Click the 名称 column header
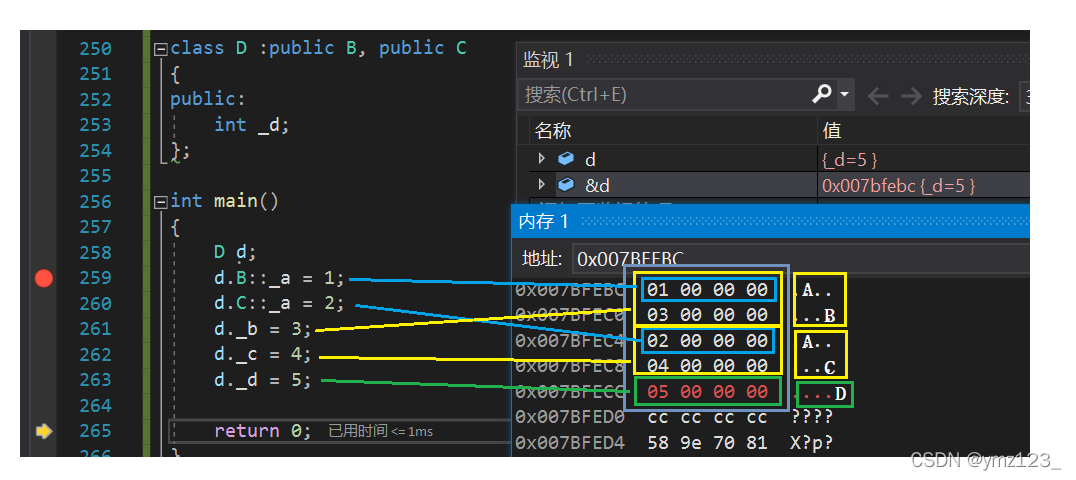 tap(553, 131)
